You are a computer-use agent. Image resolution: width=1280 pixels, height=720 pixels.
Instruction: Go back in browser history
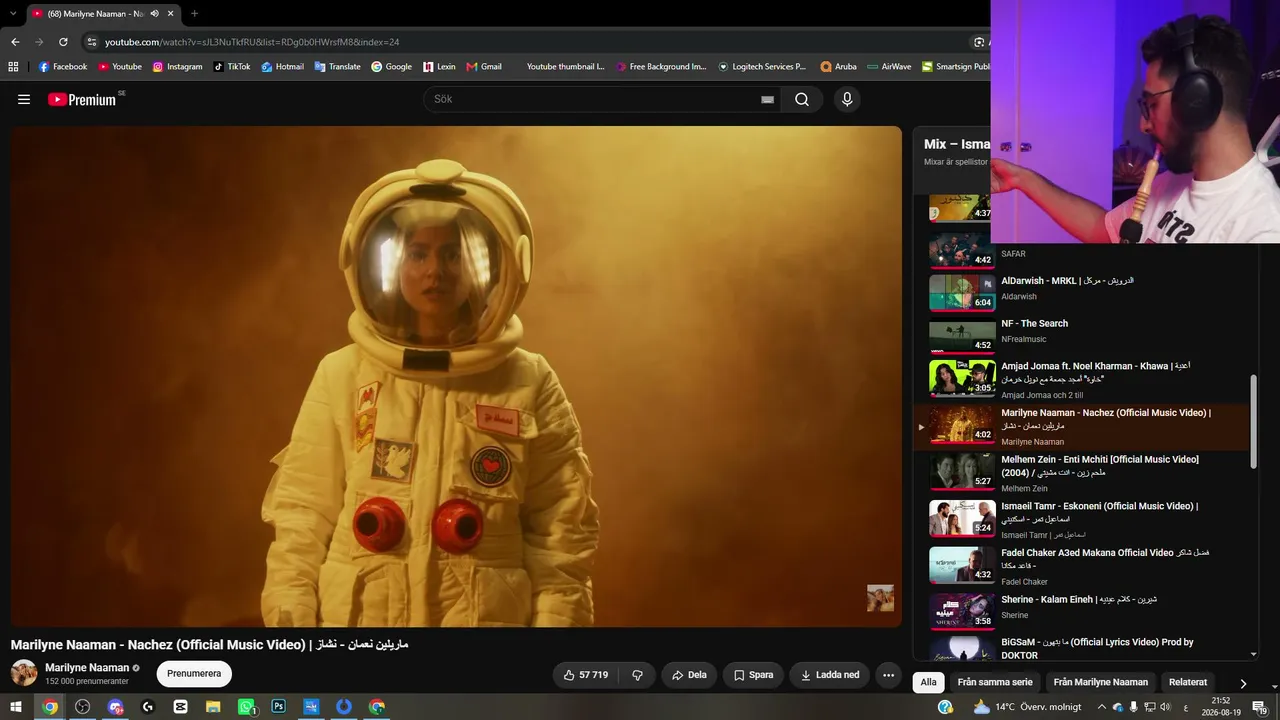point(15,42)
